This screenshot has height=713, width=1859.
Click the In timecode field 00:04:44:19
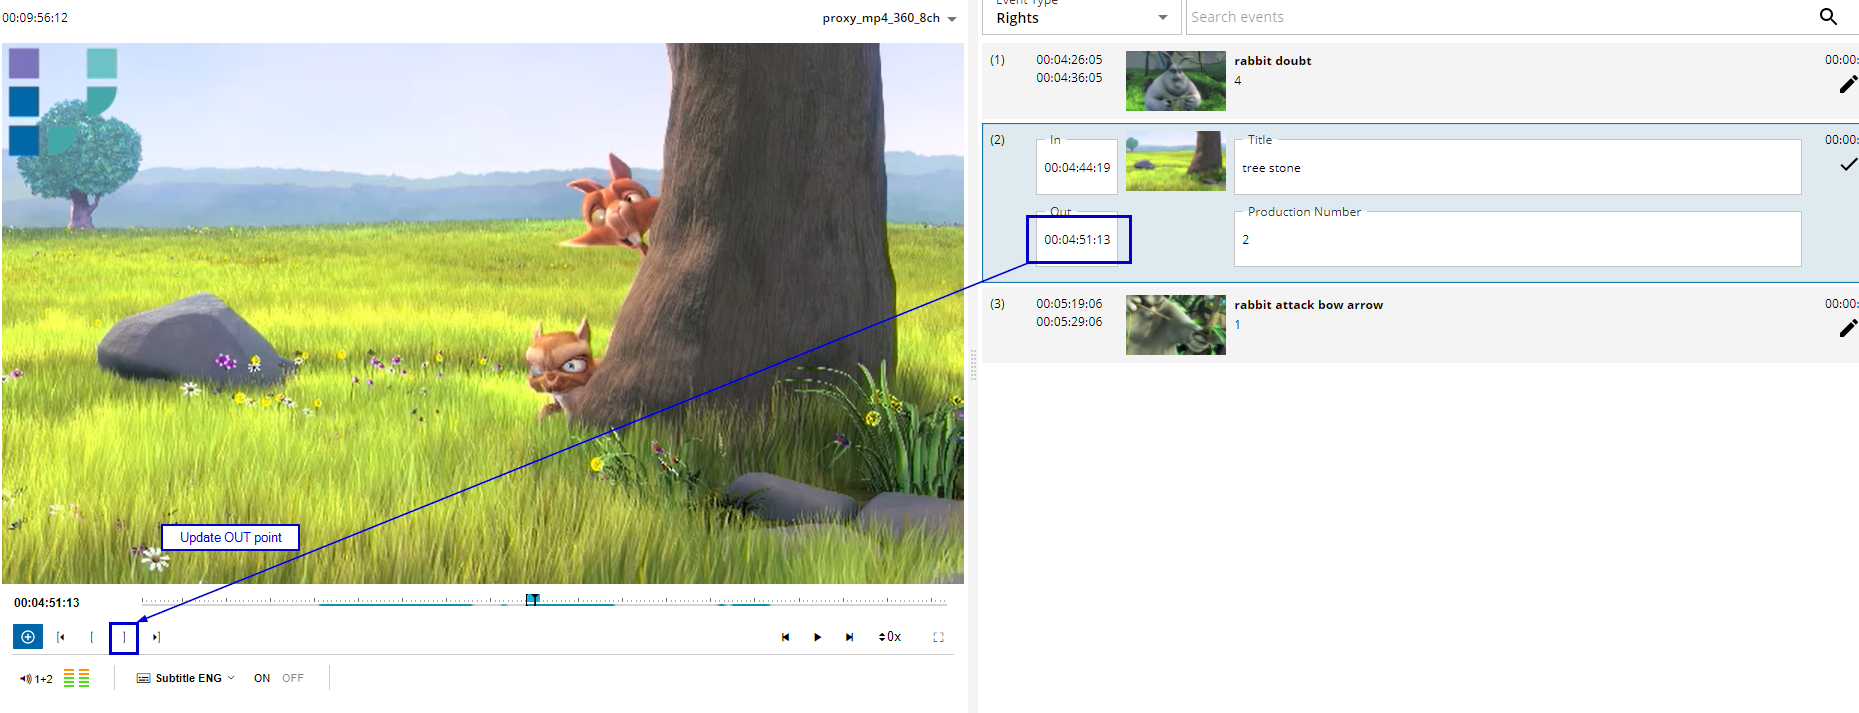(x=1077, y=167)
